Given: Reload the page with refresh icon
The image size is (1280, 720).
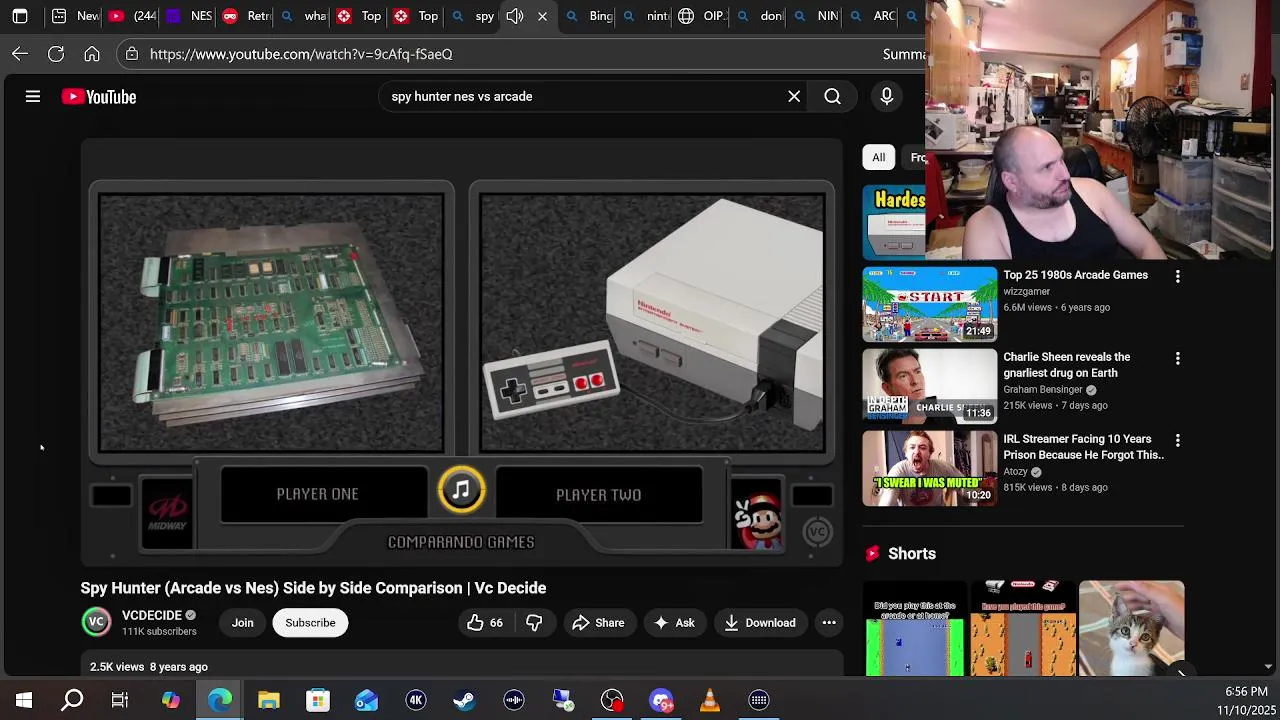Looking at the screenshot, I should (x=56, y=54).
